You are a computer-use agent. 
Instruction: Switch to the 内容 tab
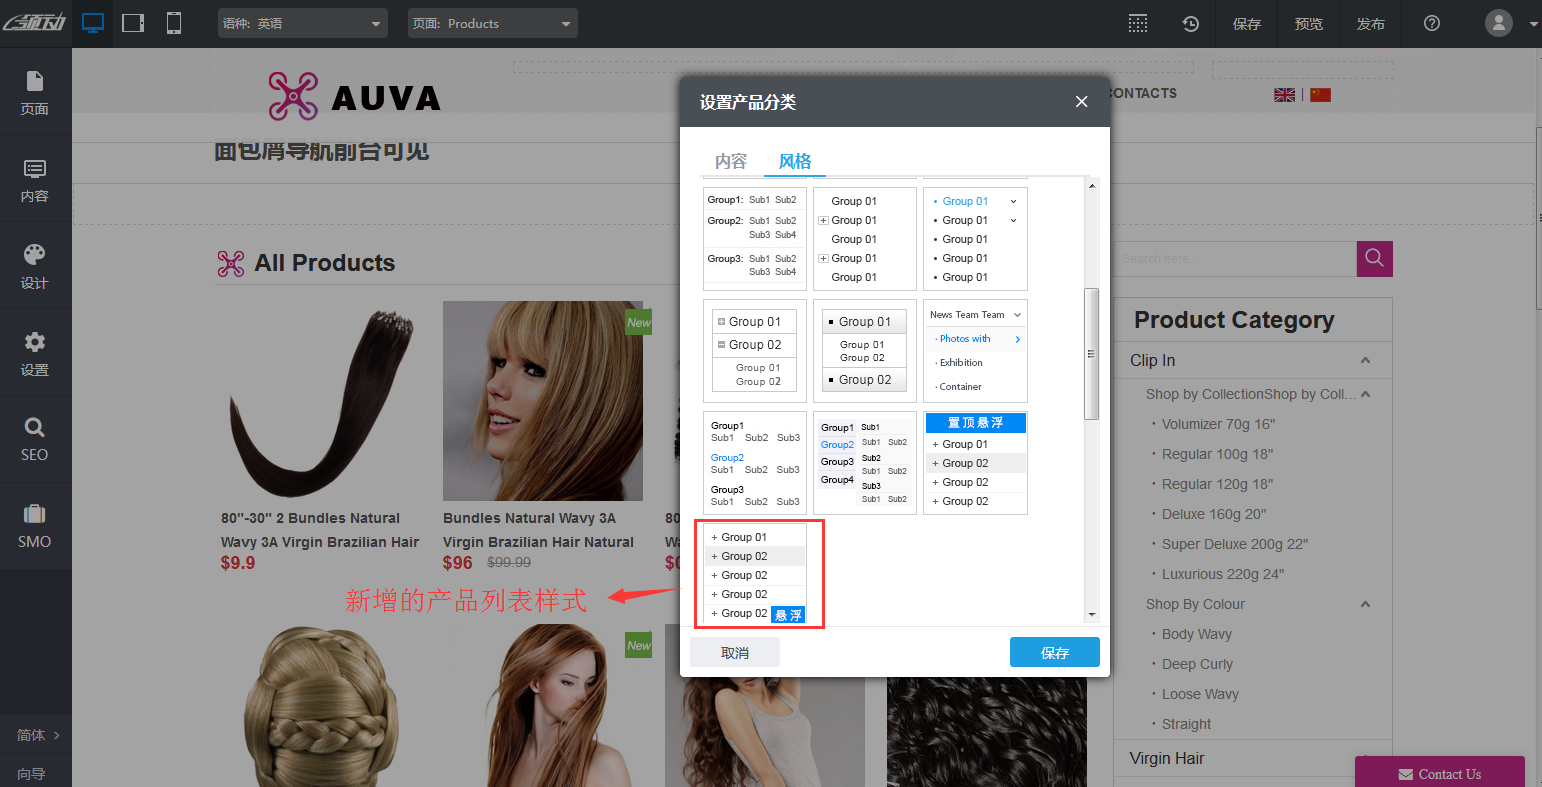click(731, 161)
